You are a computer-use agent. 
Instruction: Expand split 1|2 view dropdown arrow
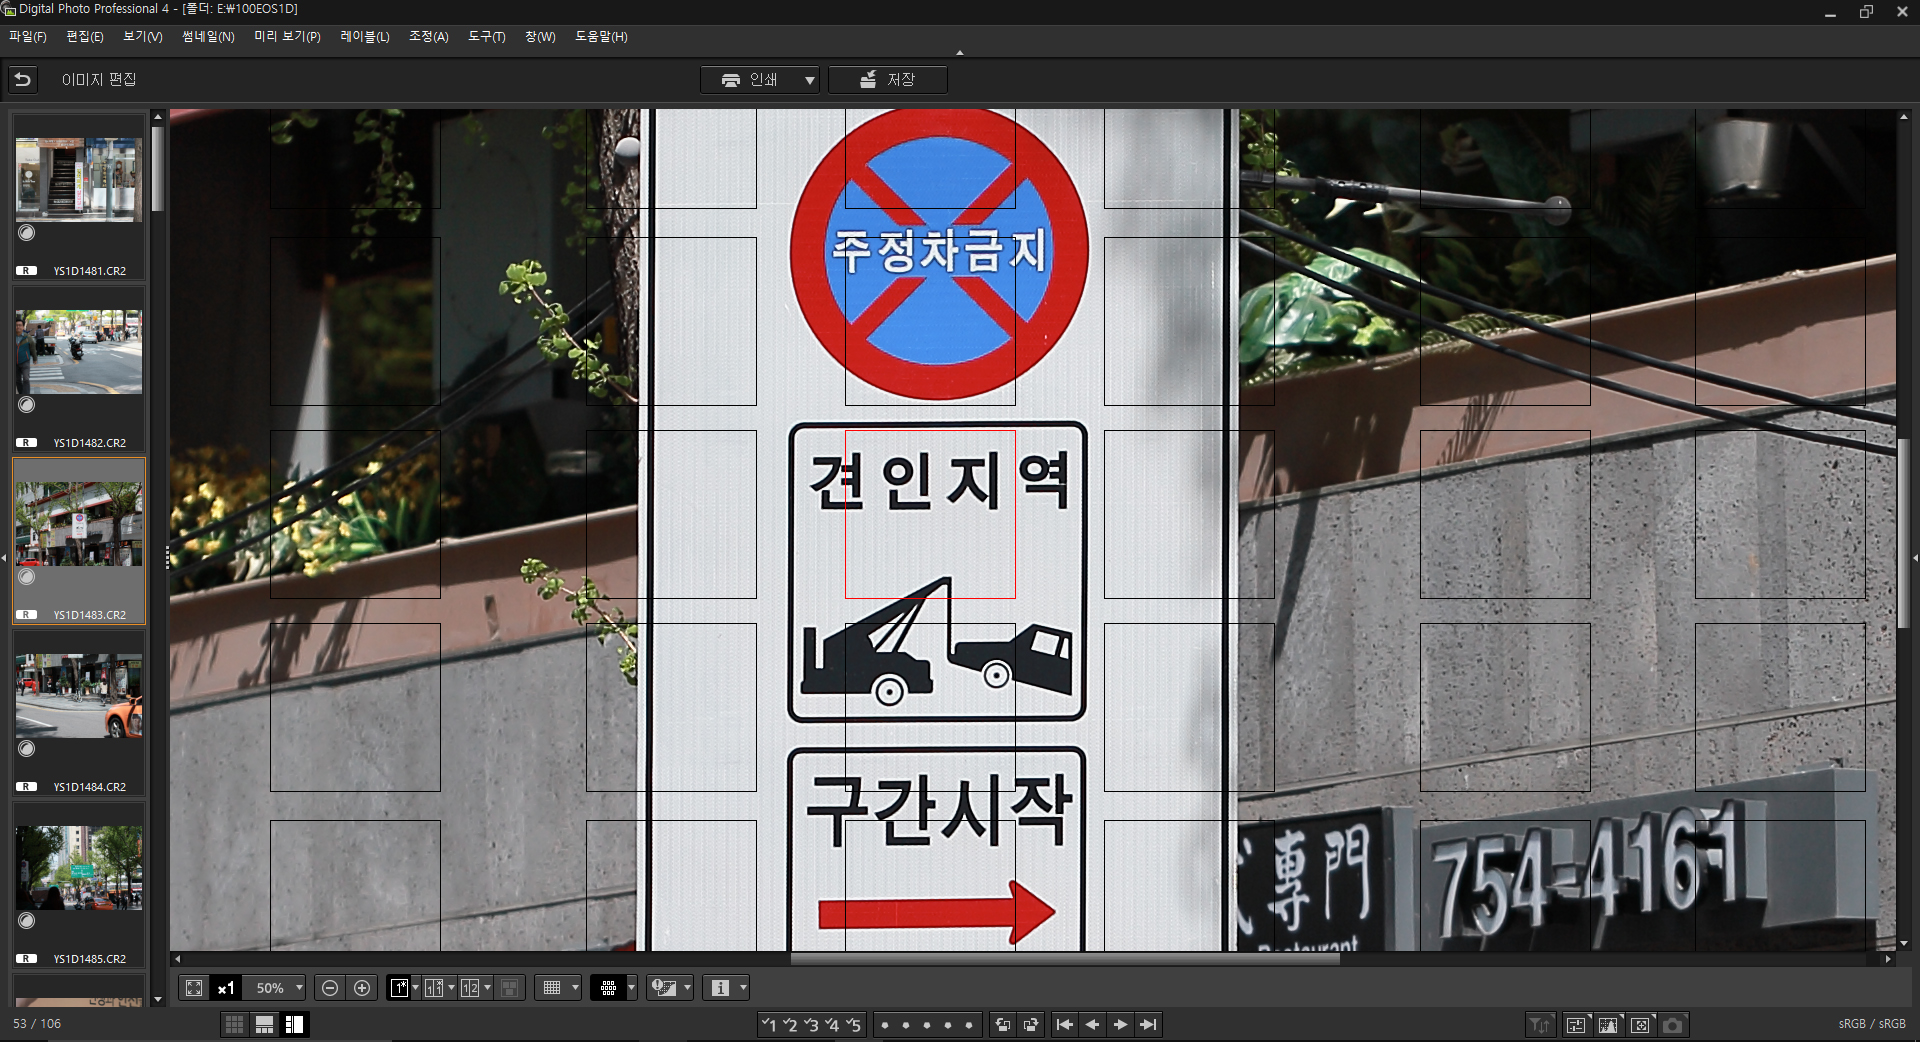click(487, 988)
